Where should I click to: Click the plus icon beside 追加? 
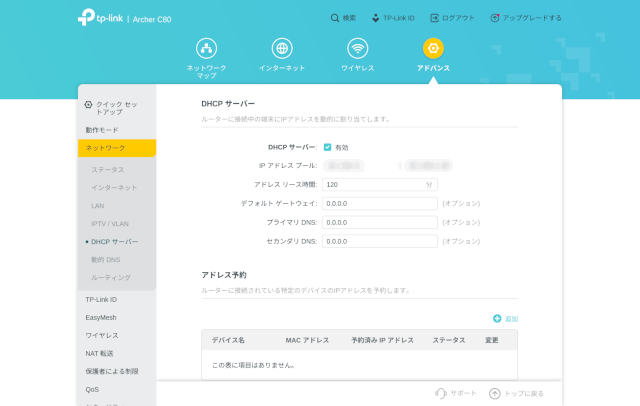point(497,318)
